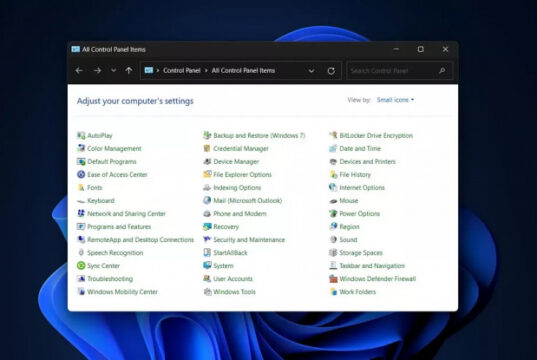Select Control Panel in the breadcrumb

(x=182, y=71)
